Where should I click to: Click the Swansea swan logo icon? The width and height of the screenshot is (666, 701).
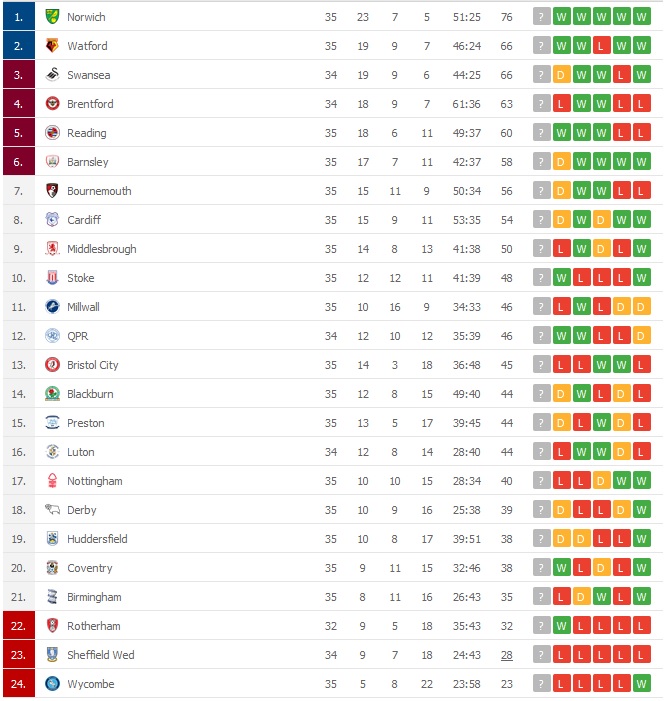pyautogui.click(x=52, y=75)
